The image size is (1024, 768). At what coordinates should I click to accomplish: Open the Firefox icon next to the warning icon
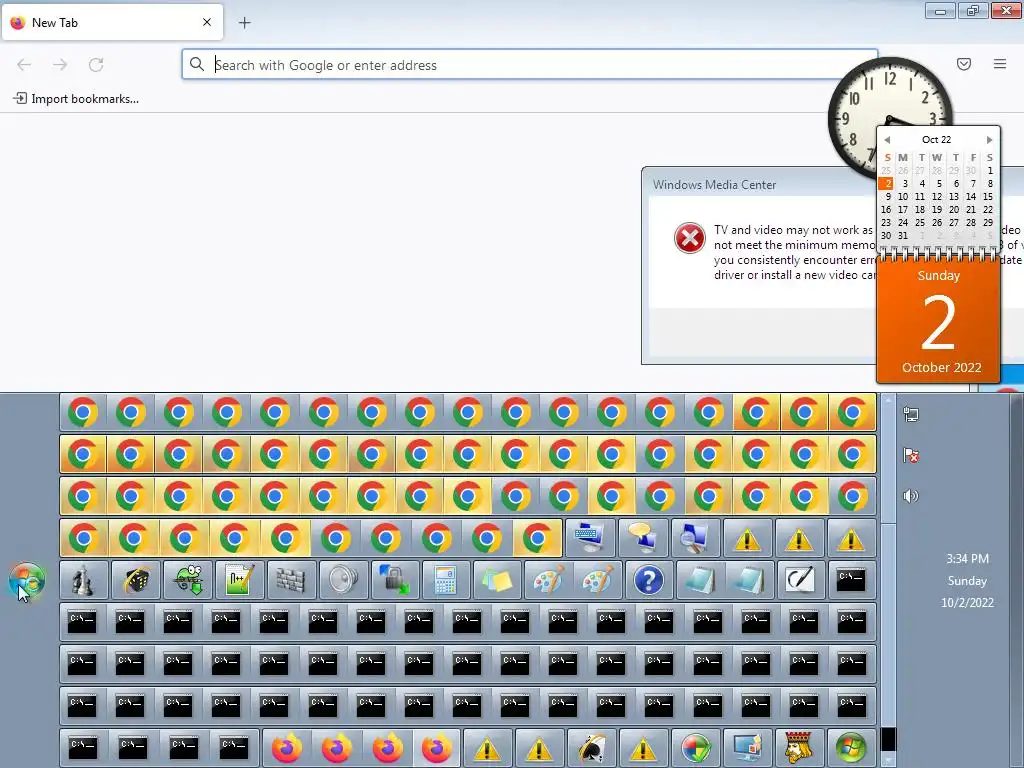436,748
